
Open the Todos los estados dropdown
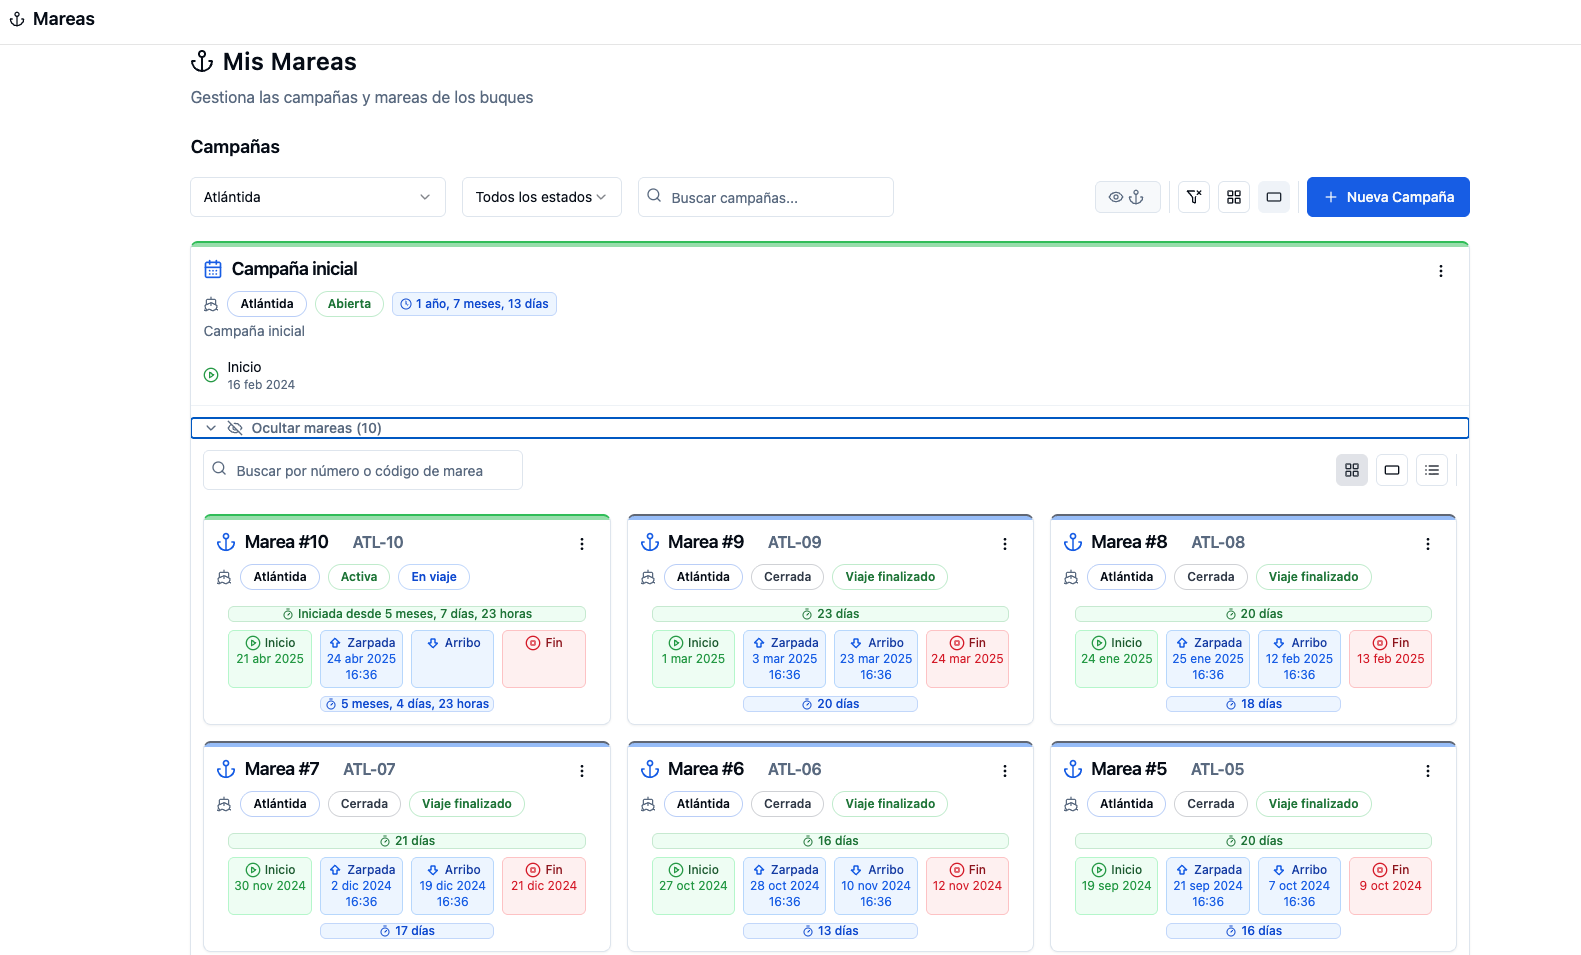coord(541,197)
